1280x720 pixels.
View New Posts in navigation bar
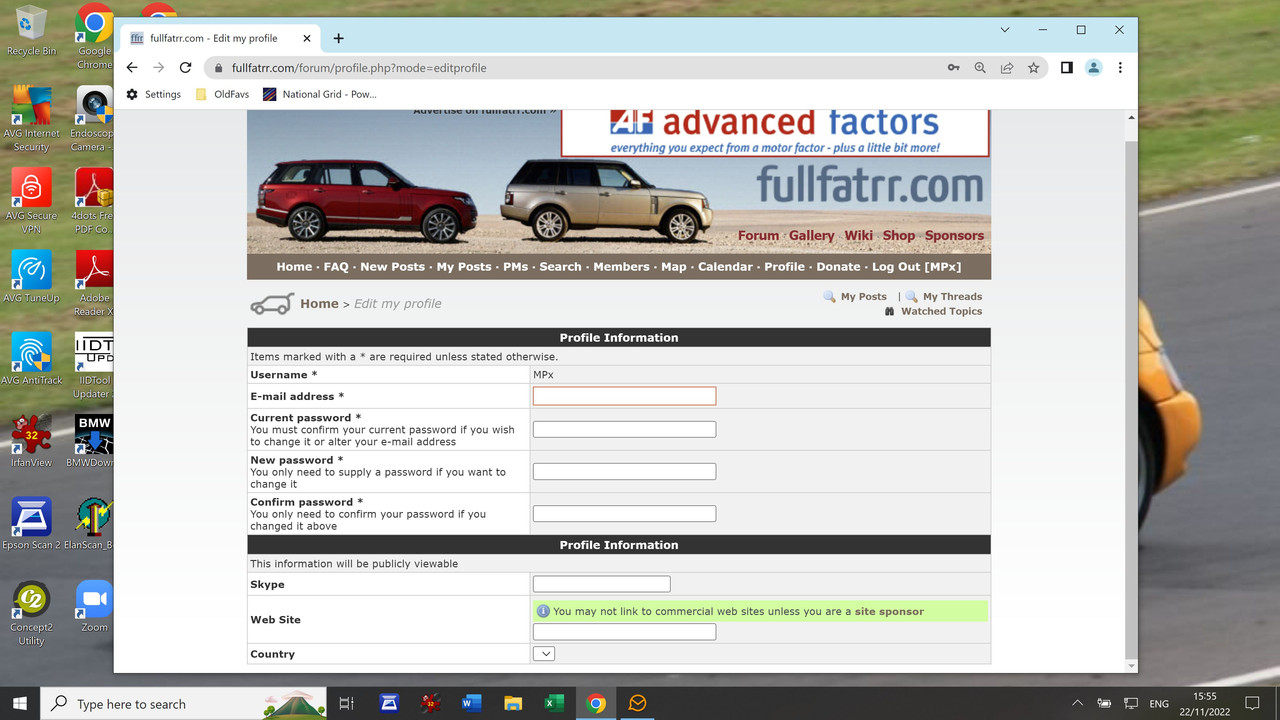click(x=392, y=267)
